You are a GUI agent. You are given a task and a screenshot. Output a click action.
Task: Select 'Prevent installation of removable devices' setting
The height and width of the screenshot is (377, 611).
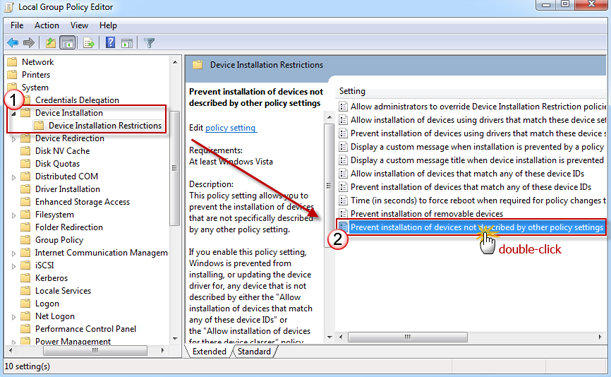tap(427, 214)
